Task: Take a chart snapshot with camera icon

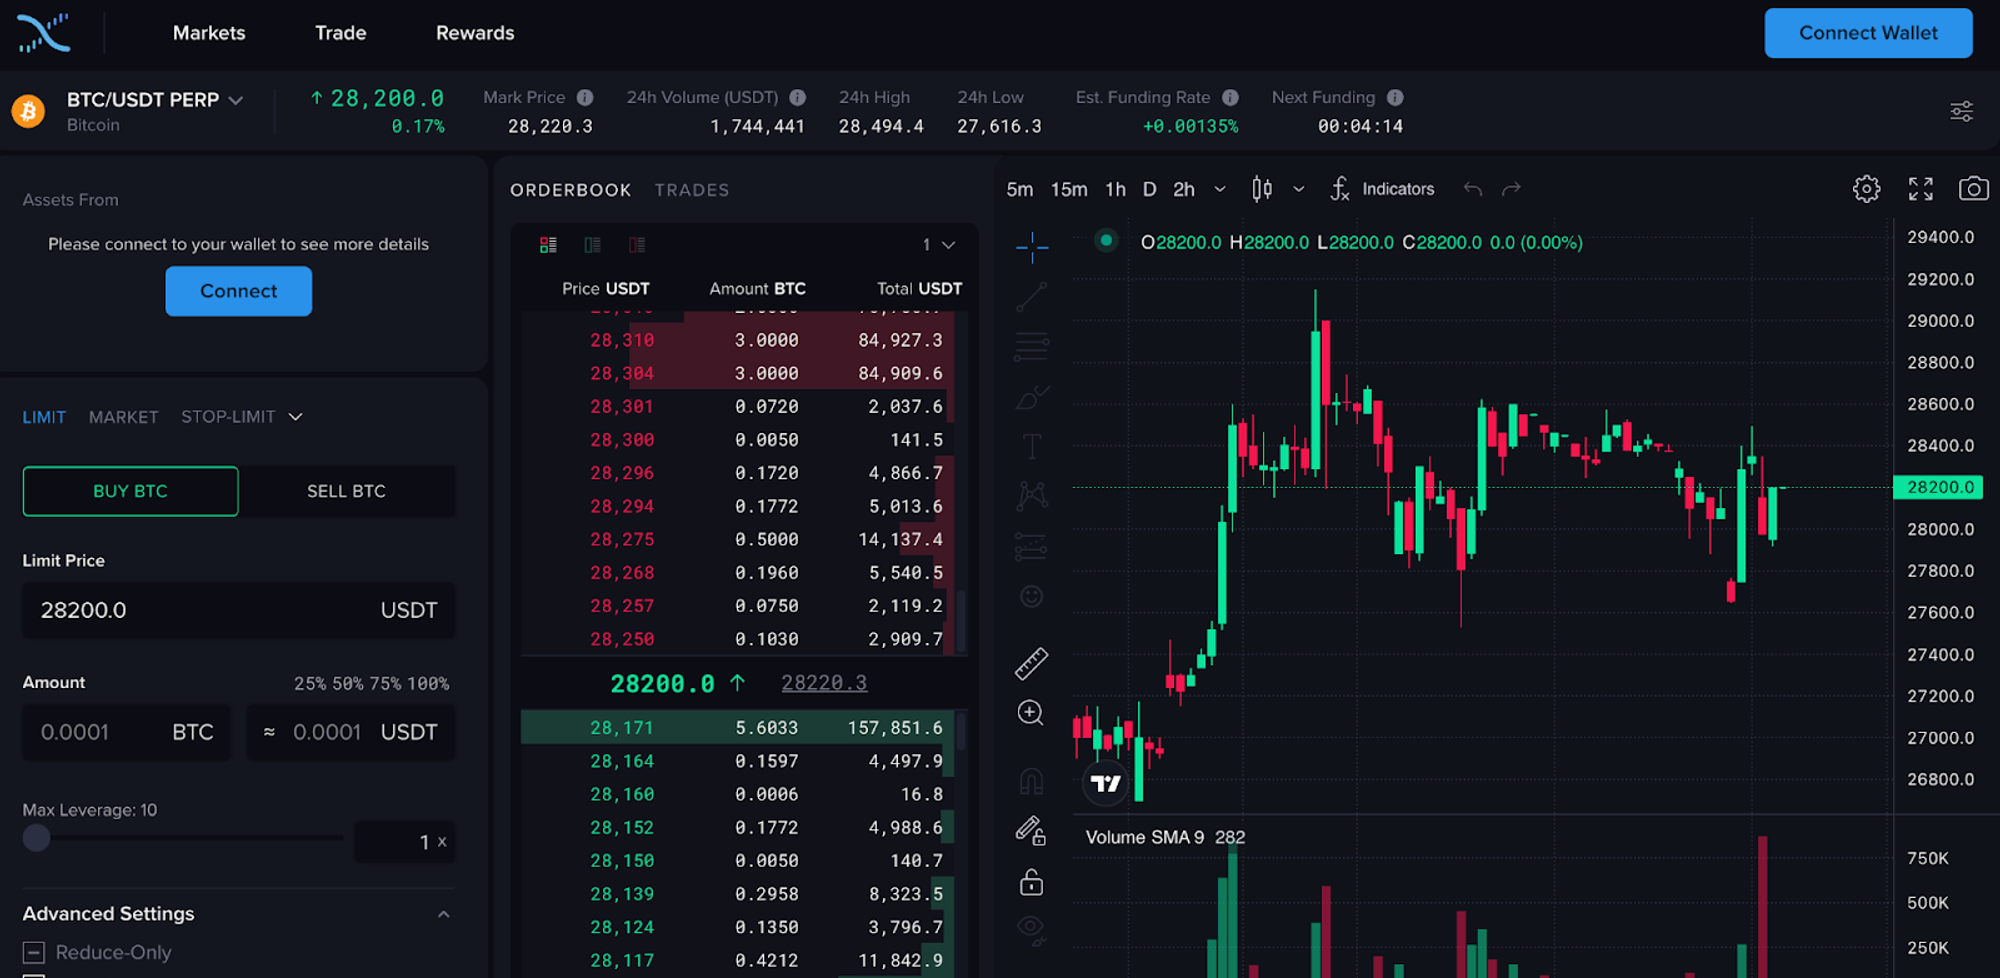Action: click(x=1973, y=188)
